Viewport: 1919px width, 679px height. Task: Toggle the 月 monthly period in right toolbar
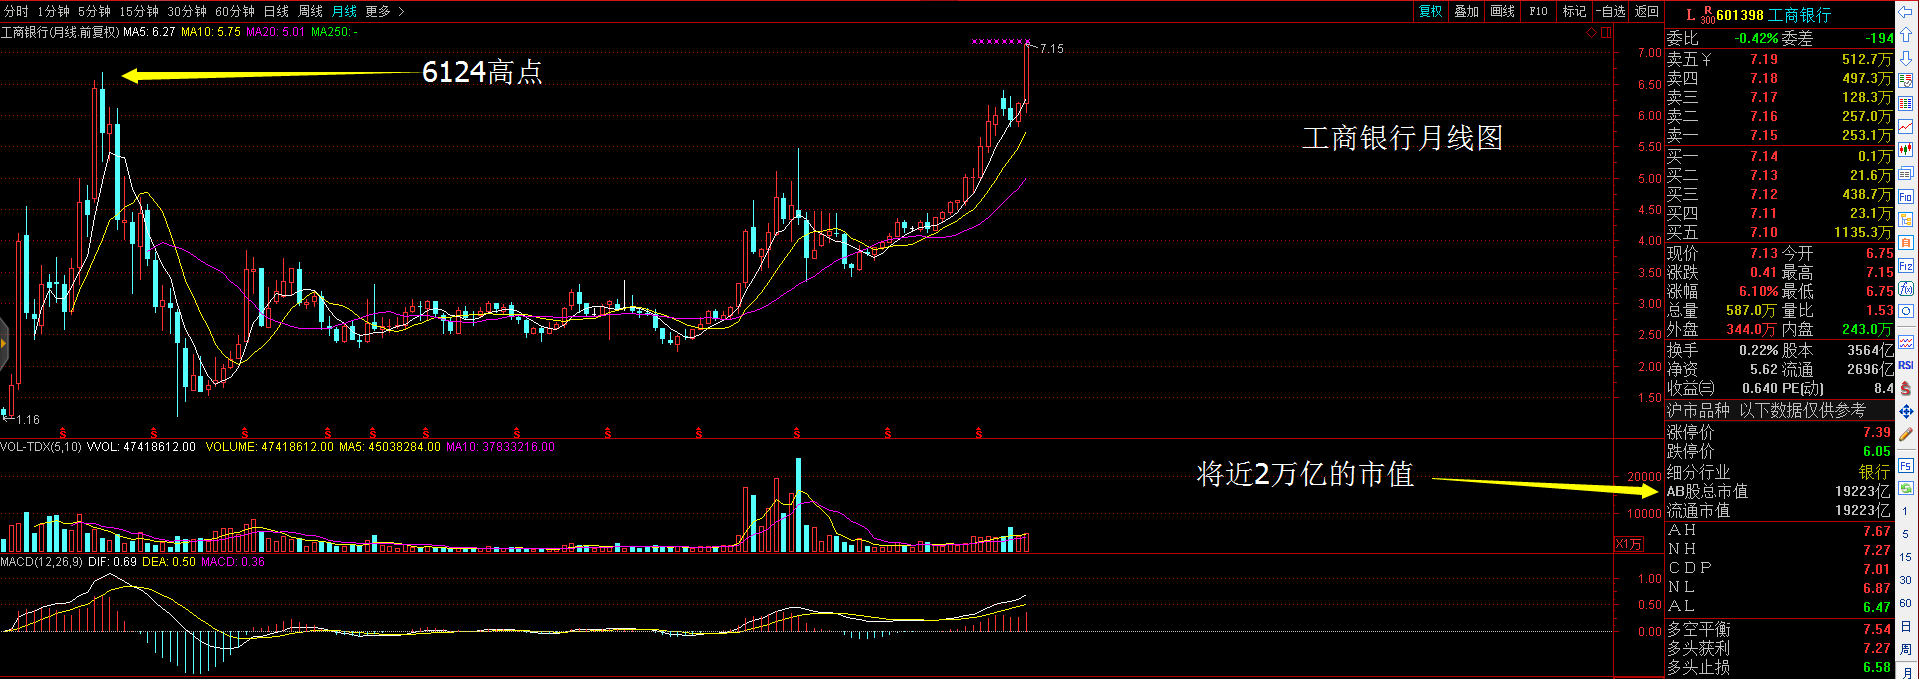pyautogui.click(x=1906, y=671)
